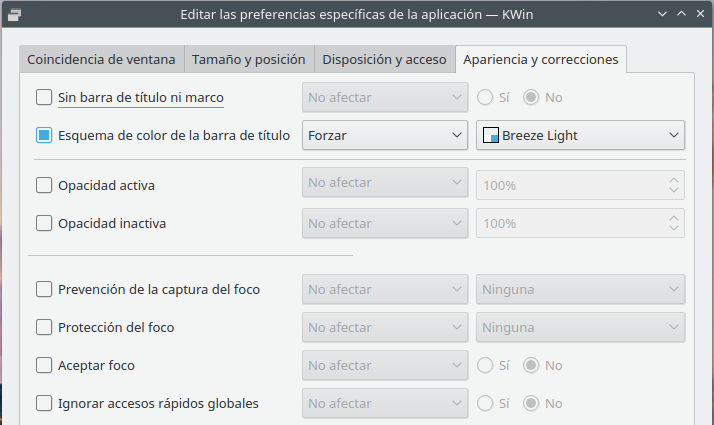This screenshot has width=714, height=425.
Task: Enable the 'Sin barra de título ni marco' checkbox
Action: click(44, 98)
